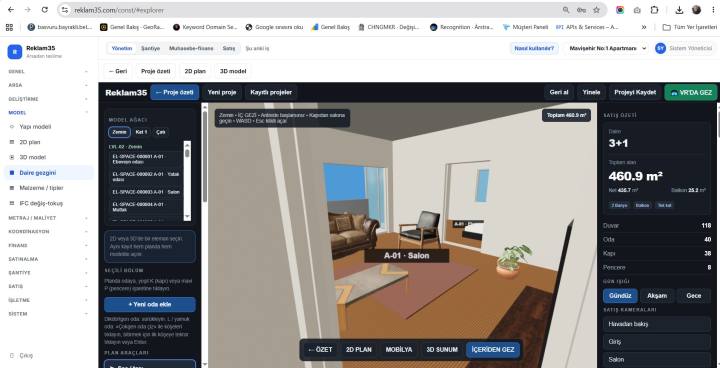Open the Müşteri Paneli bookmark
The width and height of the screenshot is (720, 368).
(x=525, y=27)
